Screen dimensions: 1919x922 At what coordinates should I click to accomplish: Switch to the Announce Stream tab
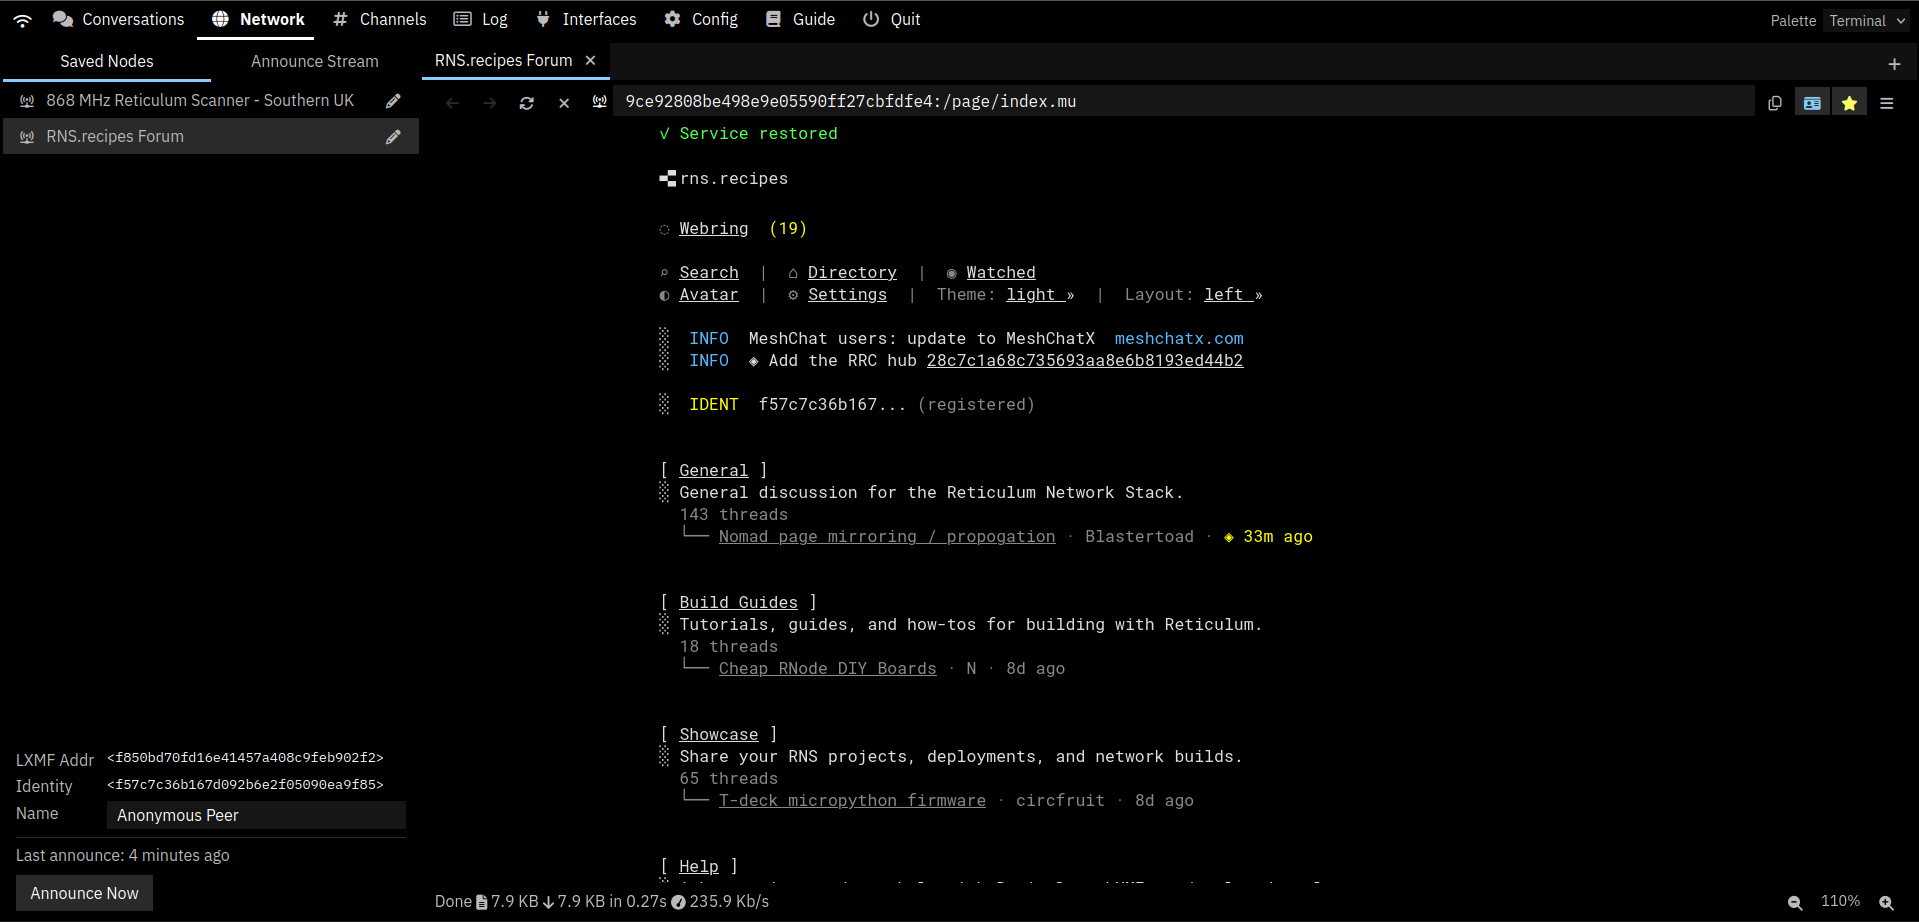315,62
